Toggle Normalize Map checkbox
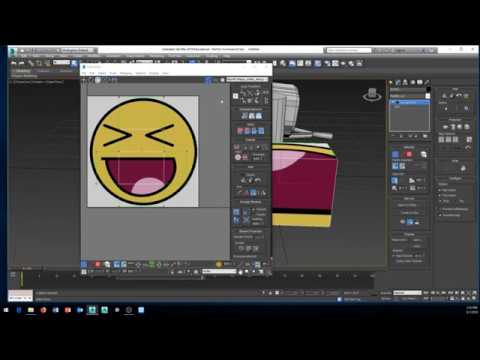 tap(440, 215)
